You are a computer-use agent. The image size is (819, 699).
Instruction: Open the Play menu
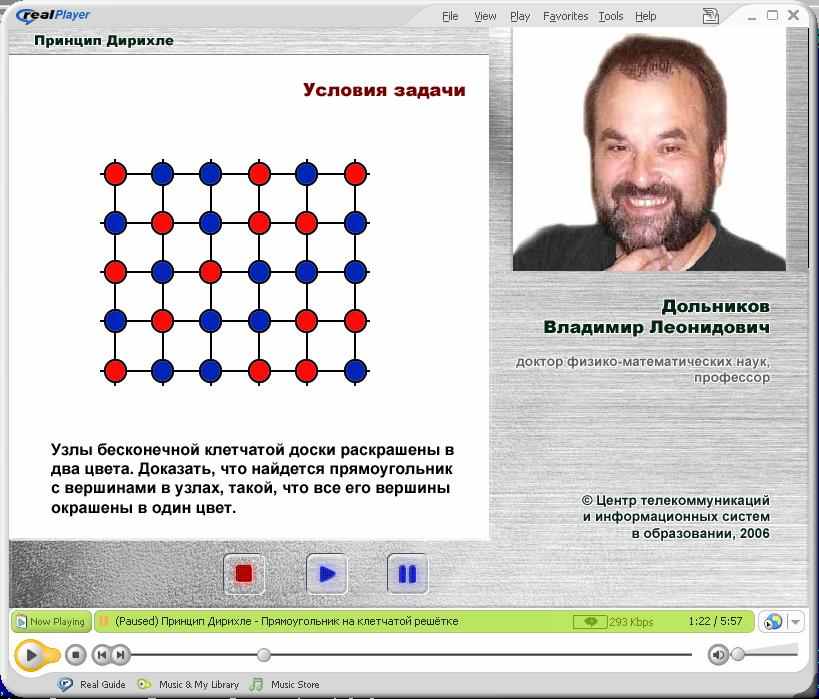click(x=520, y=16)
